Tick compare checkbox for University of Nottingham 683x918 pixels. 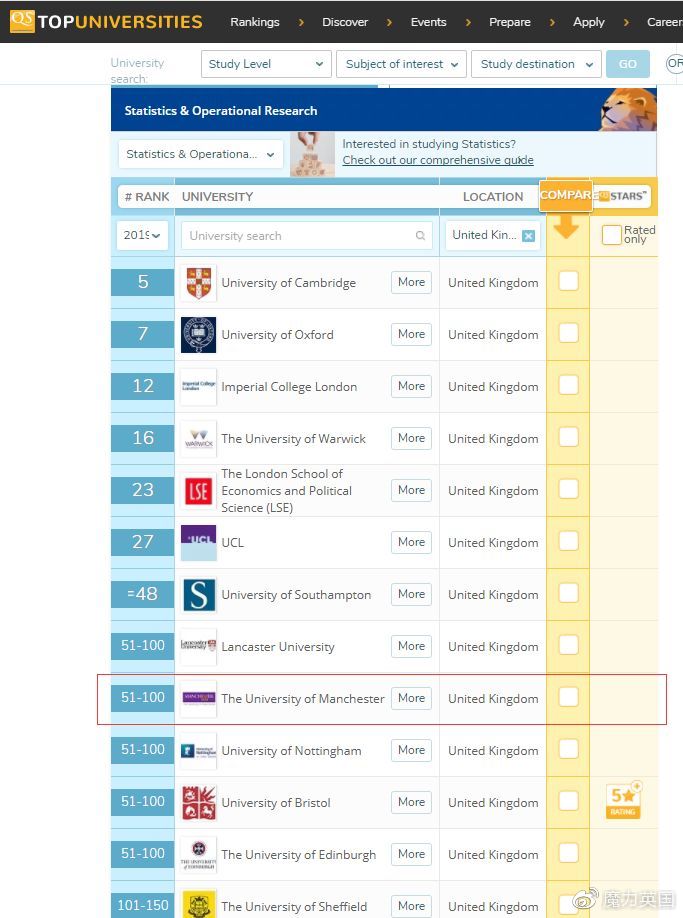[568, 749]
